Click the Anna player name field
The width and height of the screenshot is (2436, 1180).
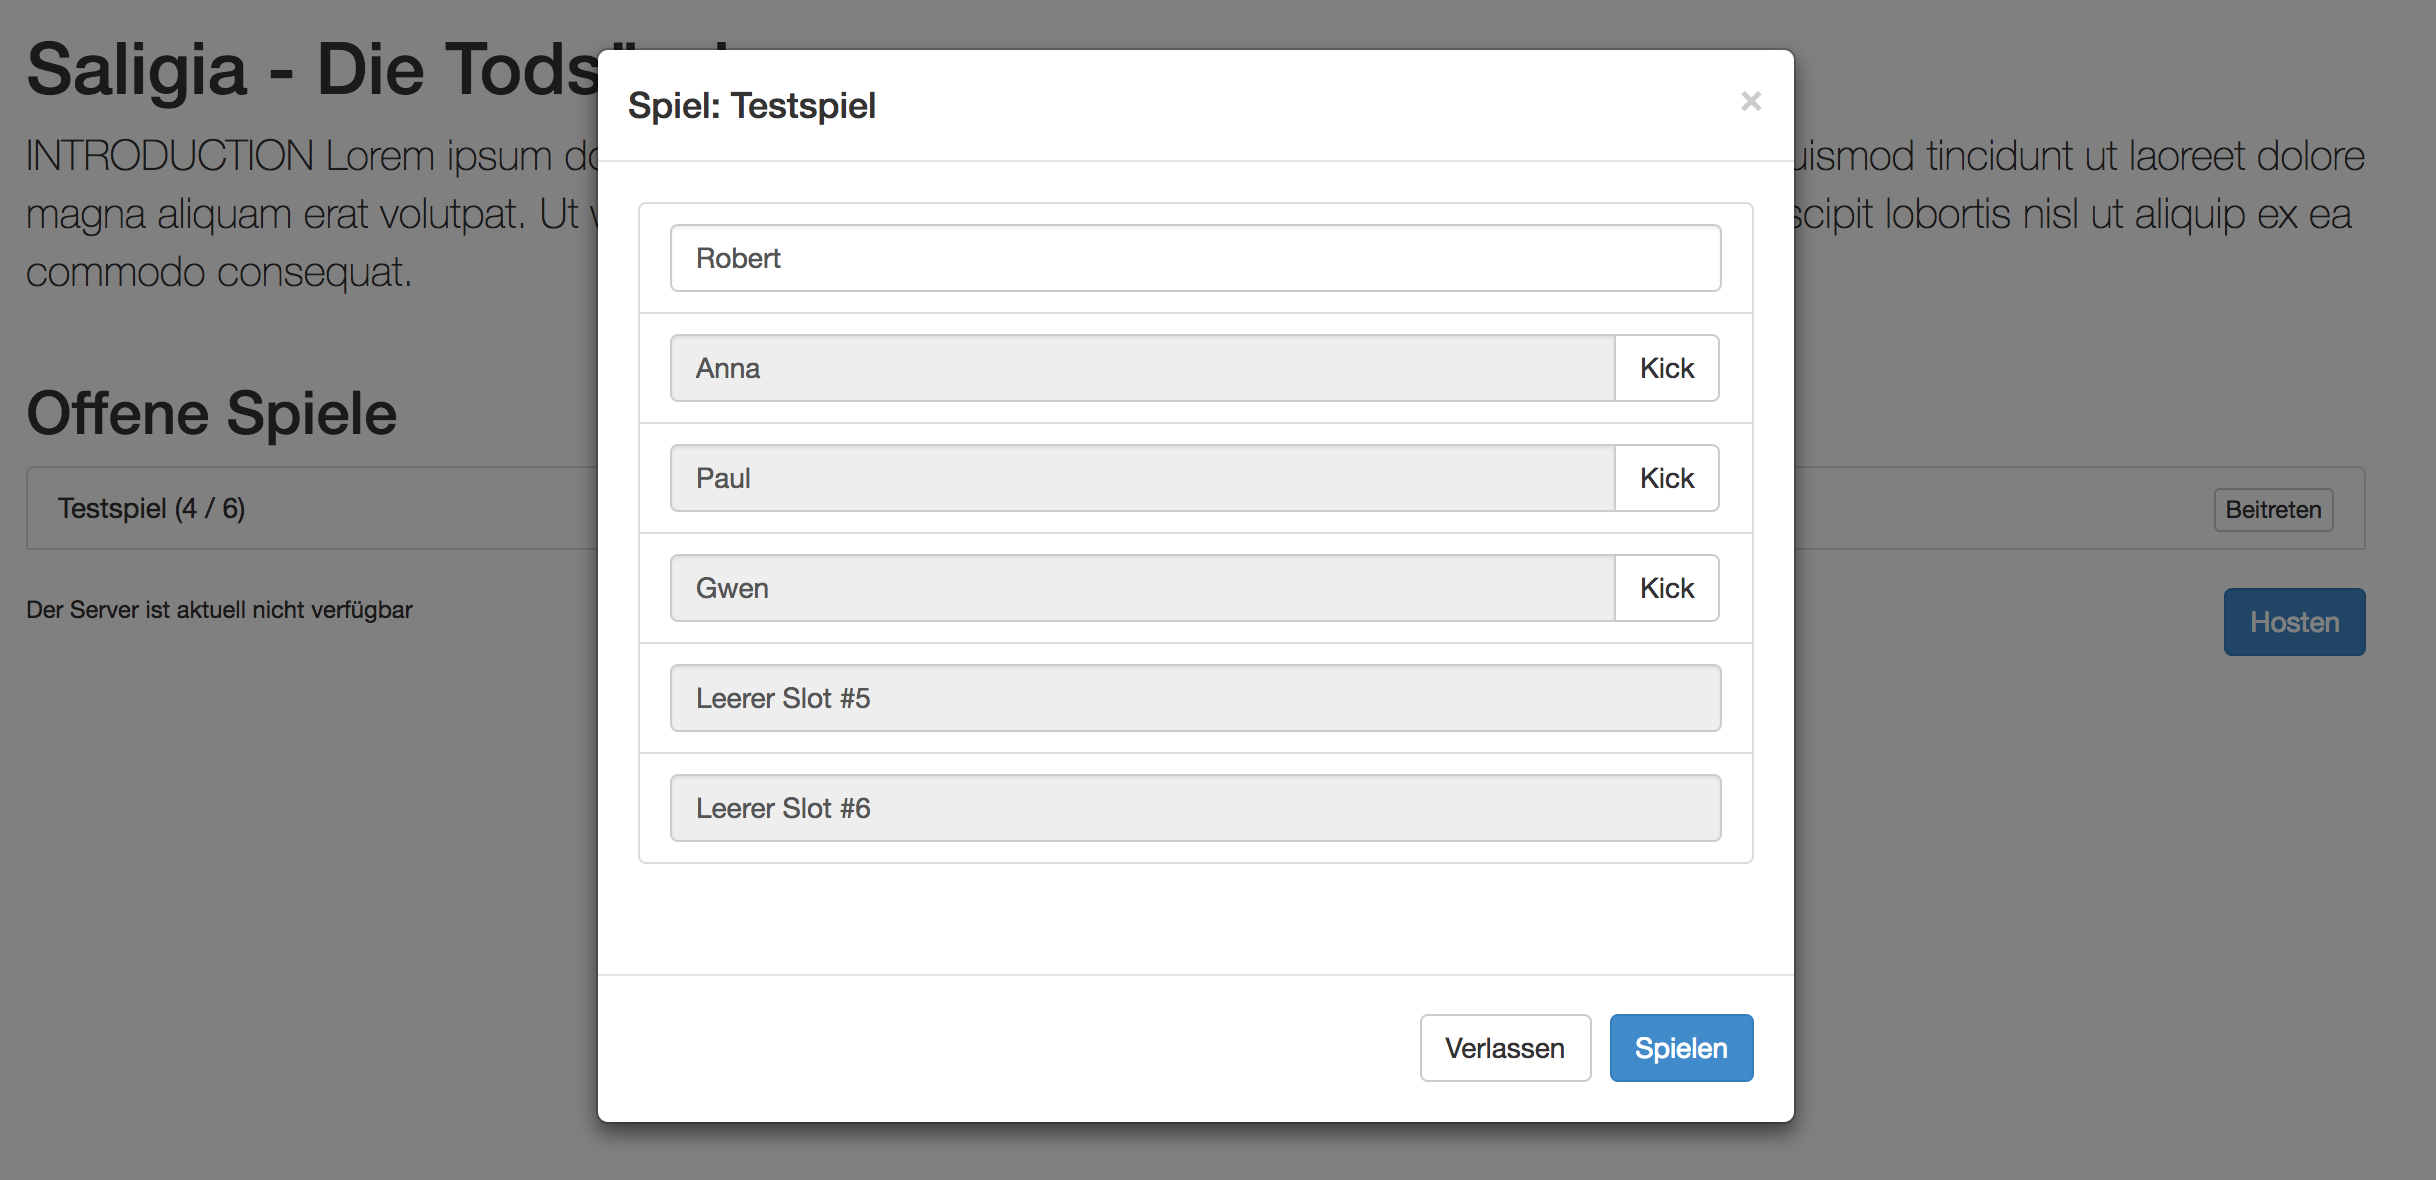tap(1142, 368)
